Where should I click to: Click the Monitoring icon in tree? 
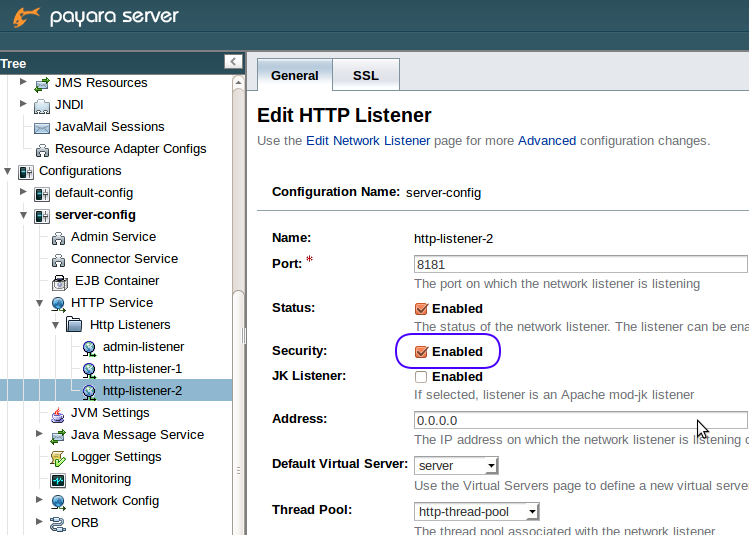[58, 479]
